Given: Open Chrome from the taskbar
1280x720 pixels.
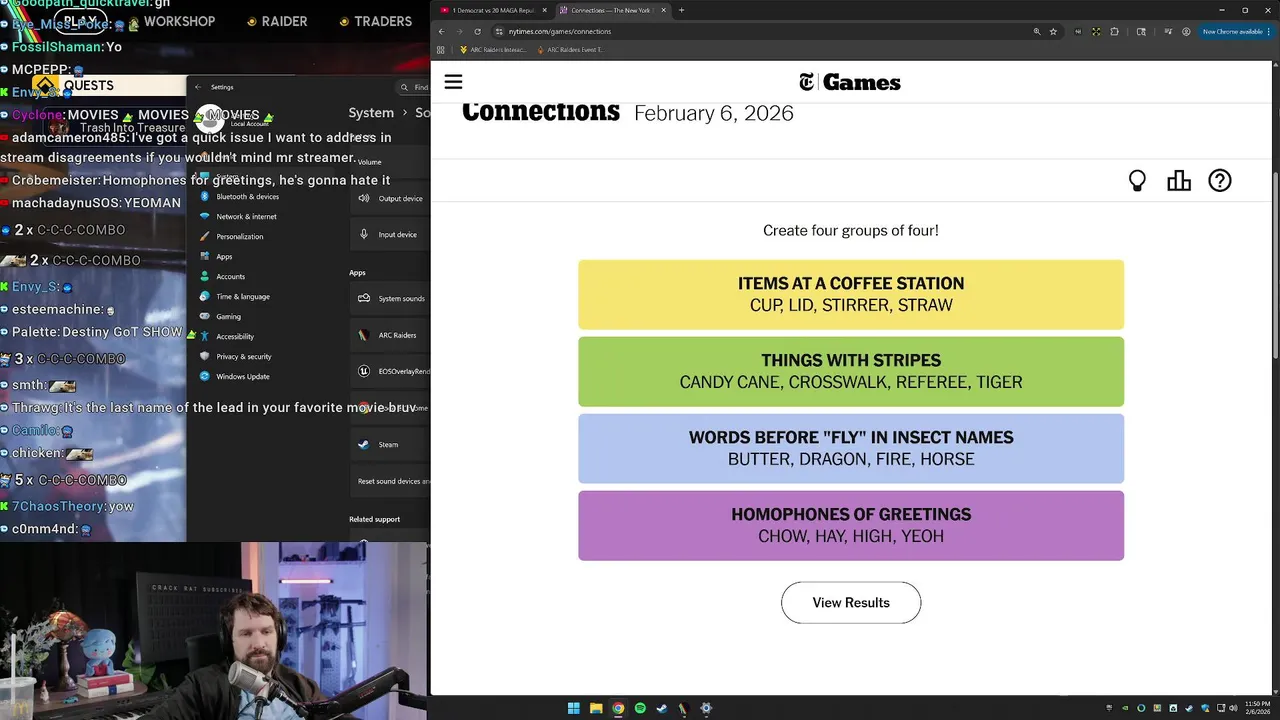Looking at the screenshot, I should click(618, 708).
